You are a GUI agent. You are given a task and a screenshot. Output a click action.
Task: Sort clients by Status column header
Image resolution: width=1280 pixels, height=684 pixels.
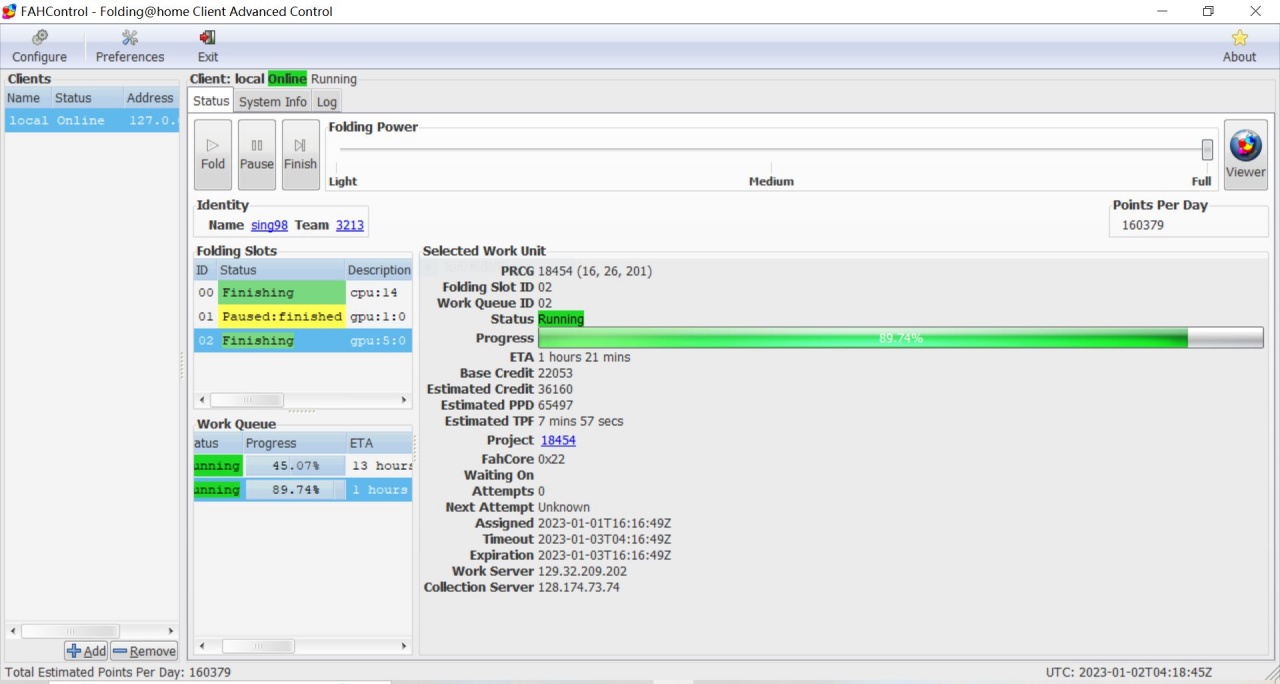(87, 98)
